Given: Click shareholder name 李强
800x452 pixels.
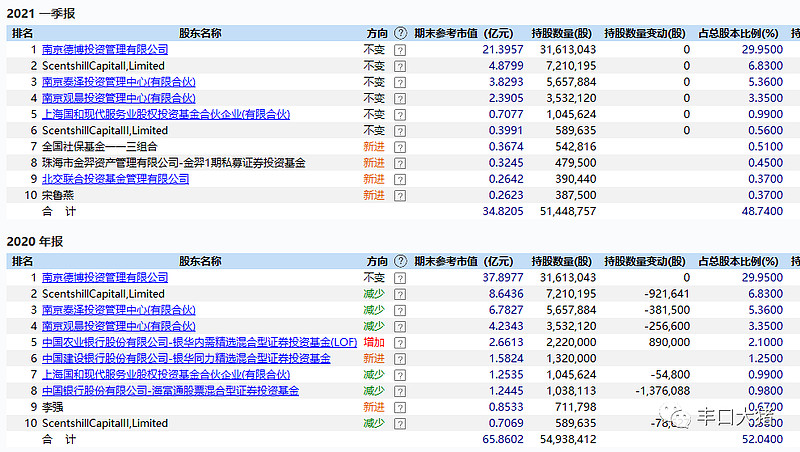Looking at the screenshot, I should [x=53, y=407].
